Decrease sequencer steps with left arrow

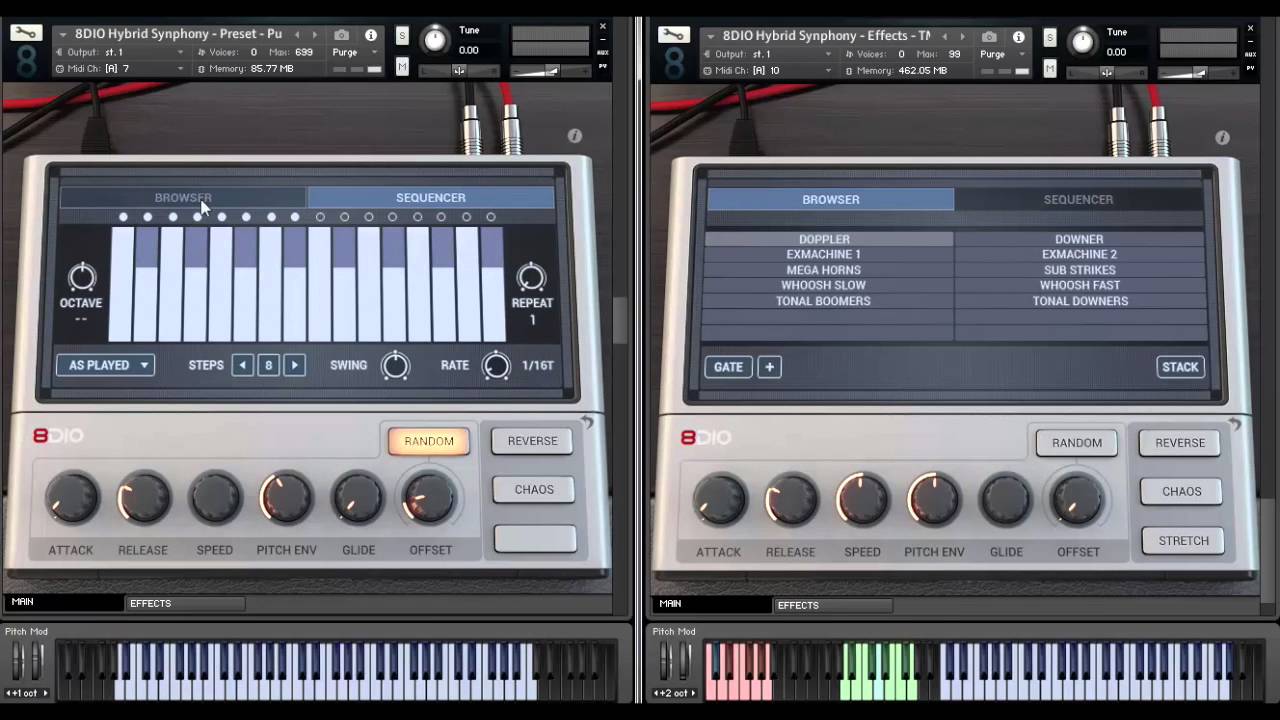pyautogui.click(x=242, y=365)
